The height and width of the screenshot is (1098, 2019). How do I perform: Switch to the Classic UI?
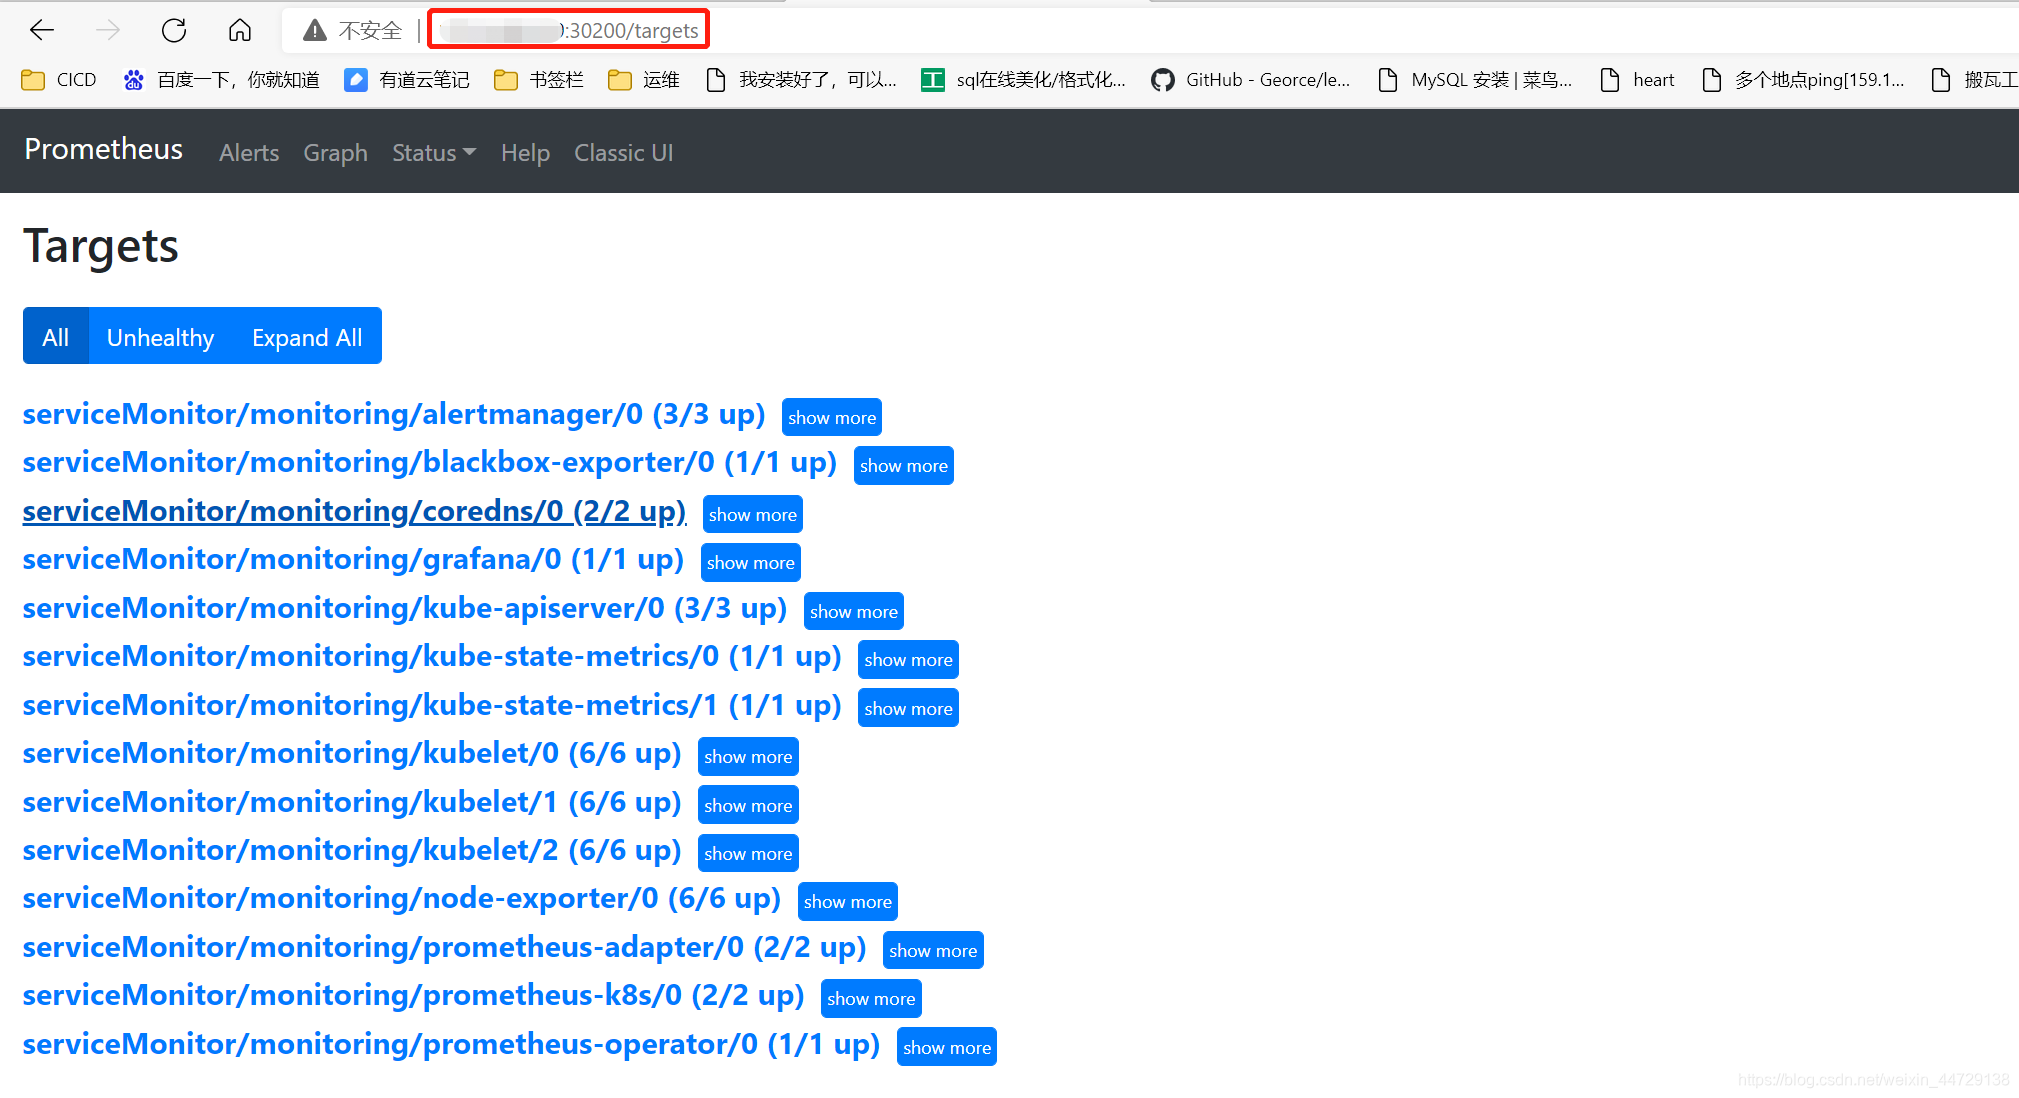coord(624,153)
